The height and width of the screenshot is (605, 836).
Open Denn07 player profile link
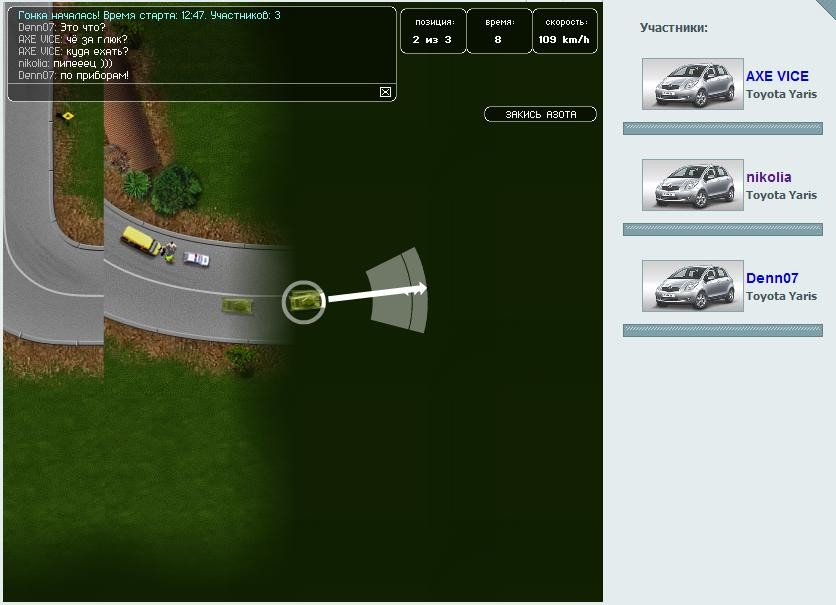772,278
